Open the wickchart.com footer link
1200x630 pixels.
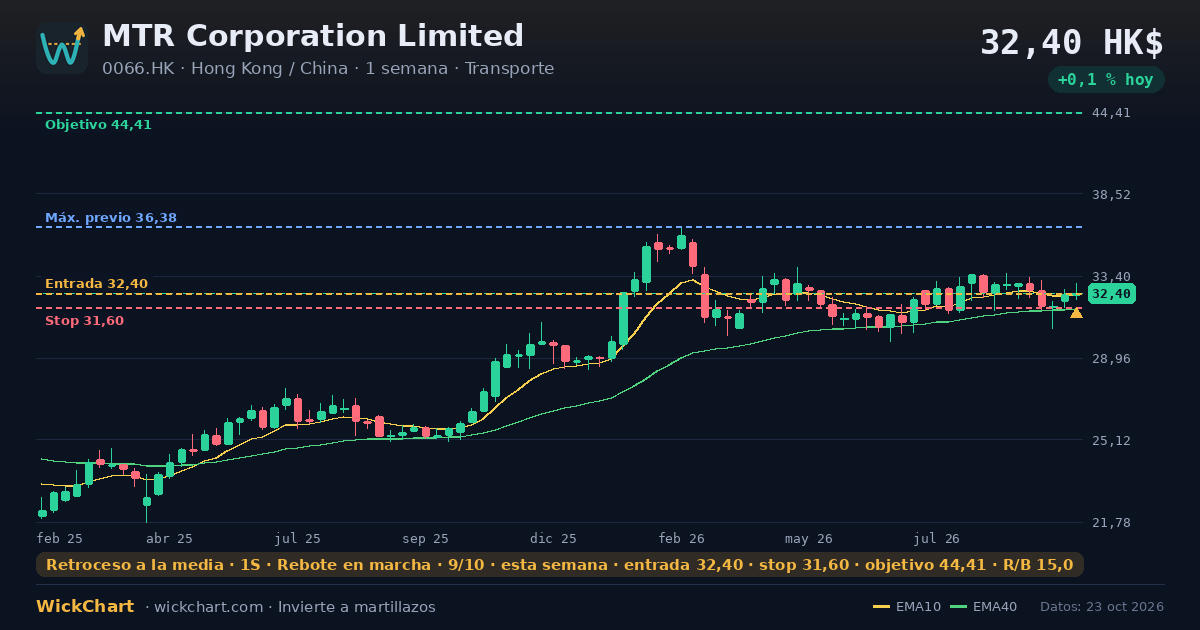coord(211,607)
